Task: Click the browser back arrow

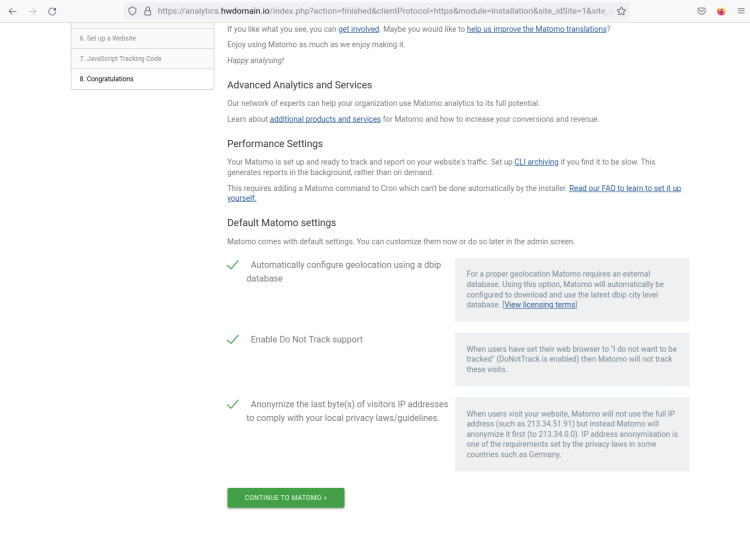Action: (12, 11)
